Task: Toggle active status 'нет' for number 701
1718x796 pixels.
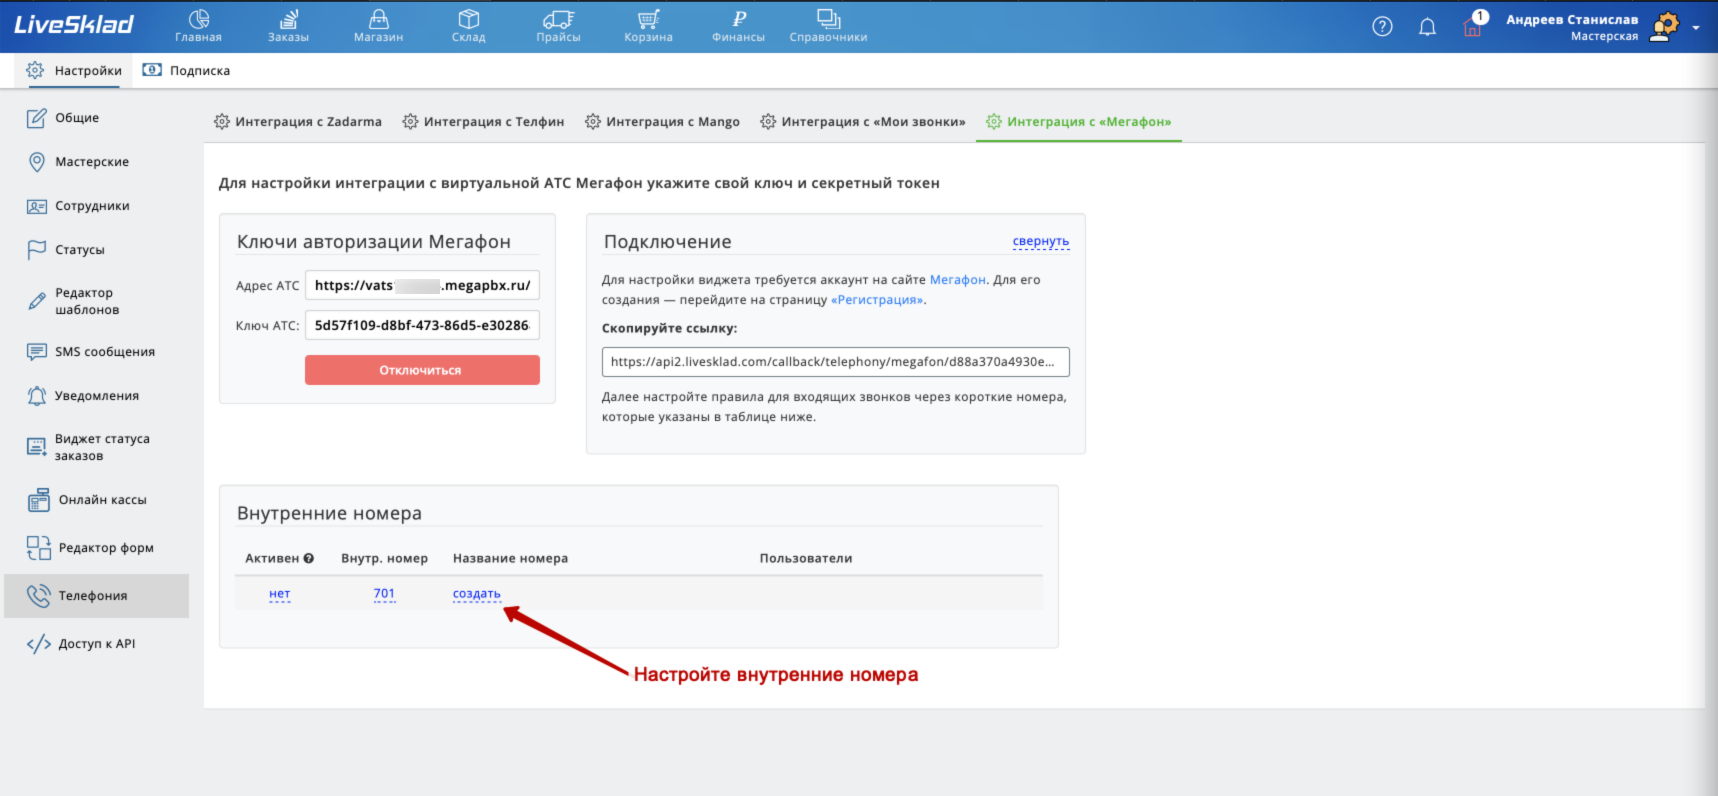Action: click(x=280, y=594)
